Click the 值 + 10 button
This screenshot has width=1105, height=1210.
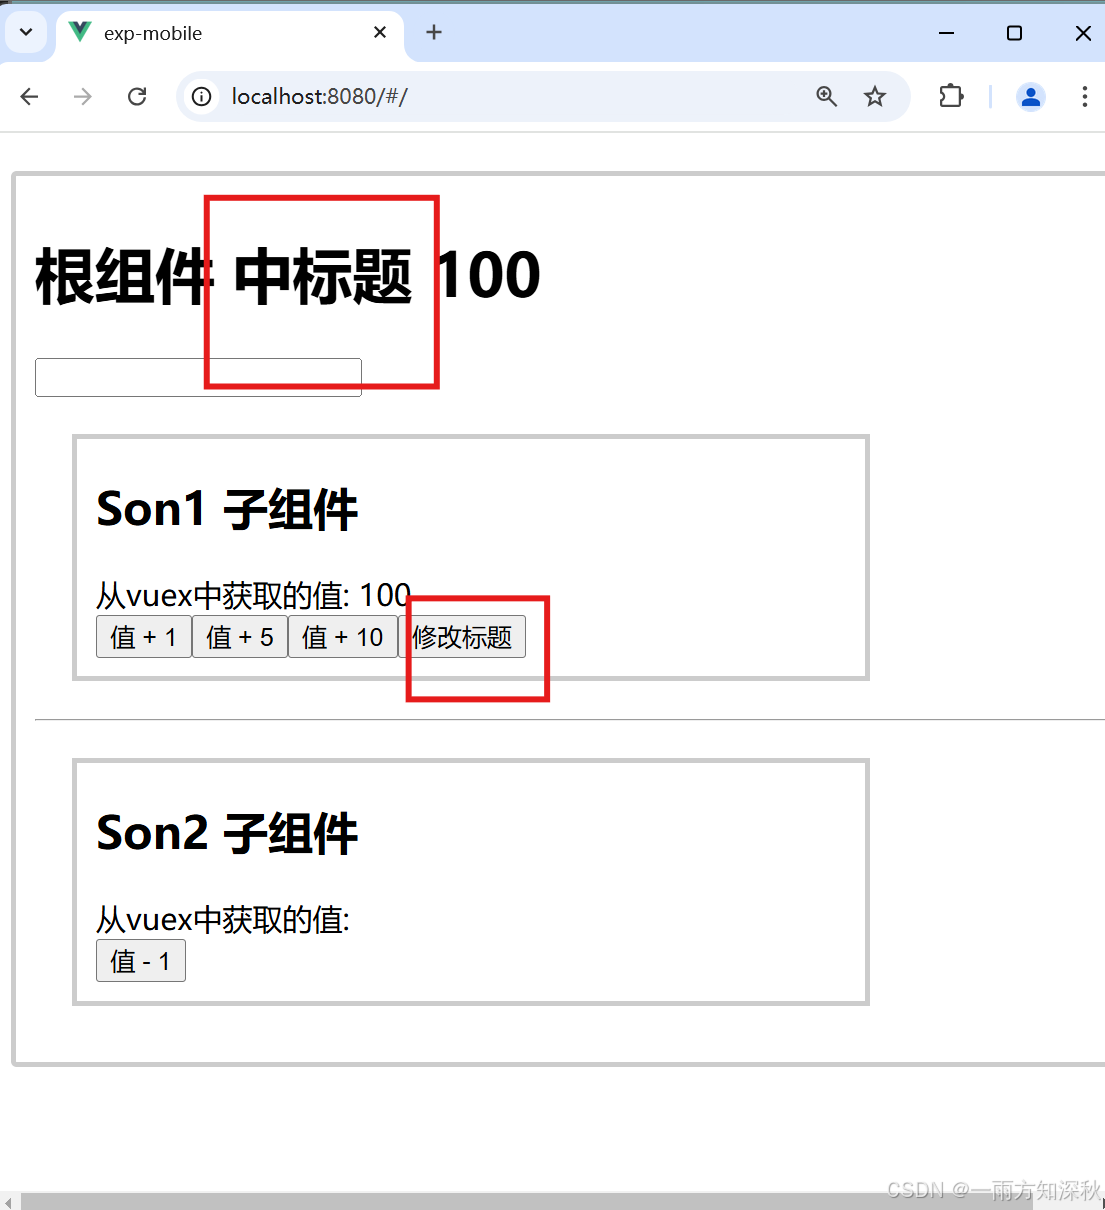coord(342,637)
